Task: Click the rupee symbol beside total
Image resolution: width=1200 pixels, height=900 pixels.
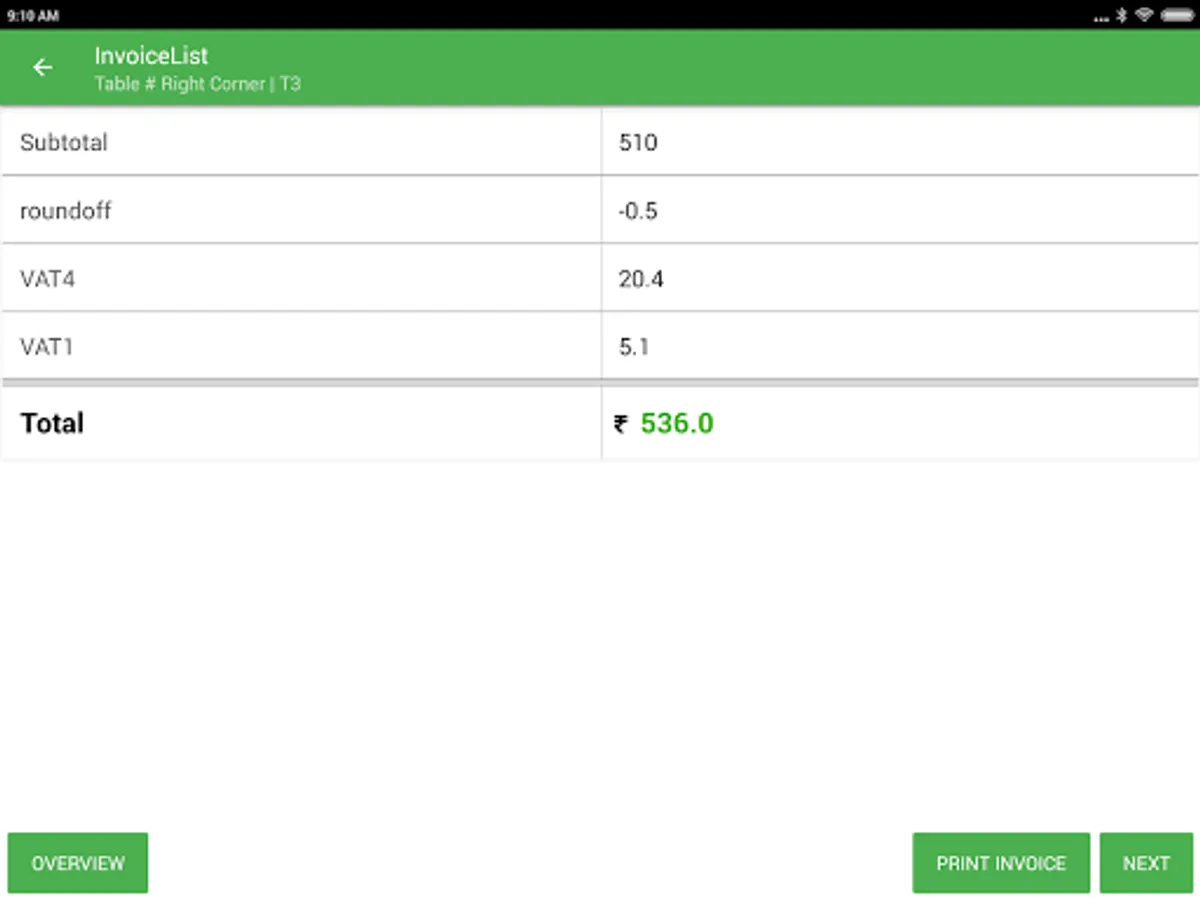Action: click(621, 424)
